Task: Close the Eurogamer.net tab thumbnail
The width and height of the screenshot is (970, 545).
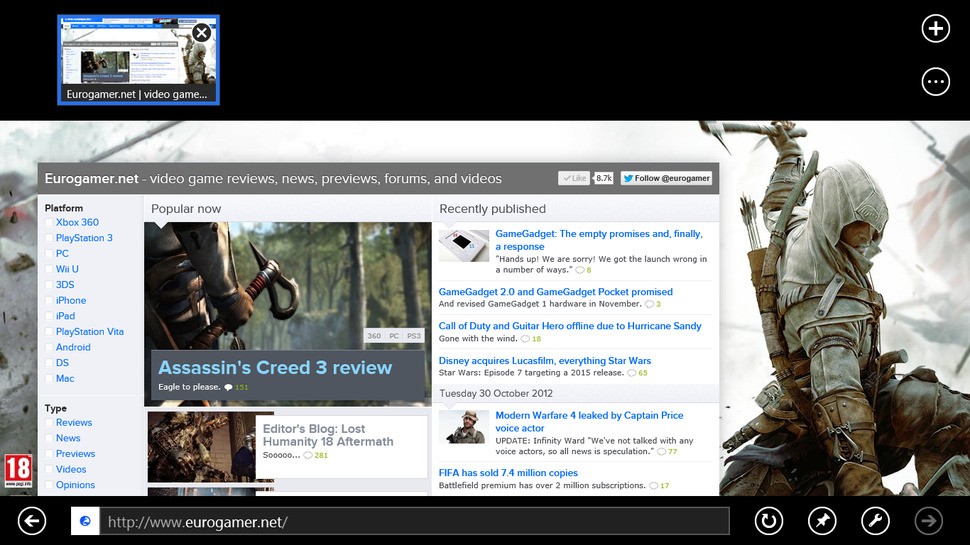Action: [x=201, y=33]
